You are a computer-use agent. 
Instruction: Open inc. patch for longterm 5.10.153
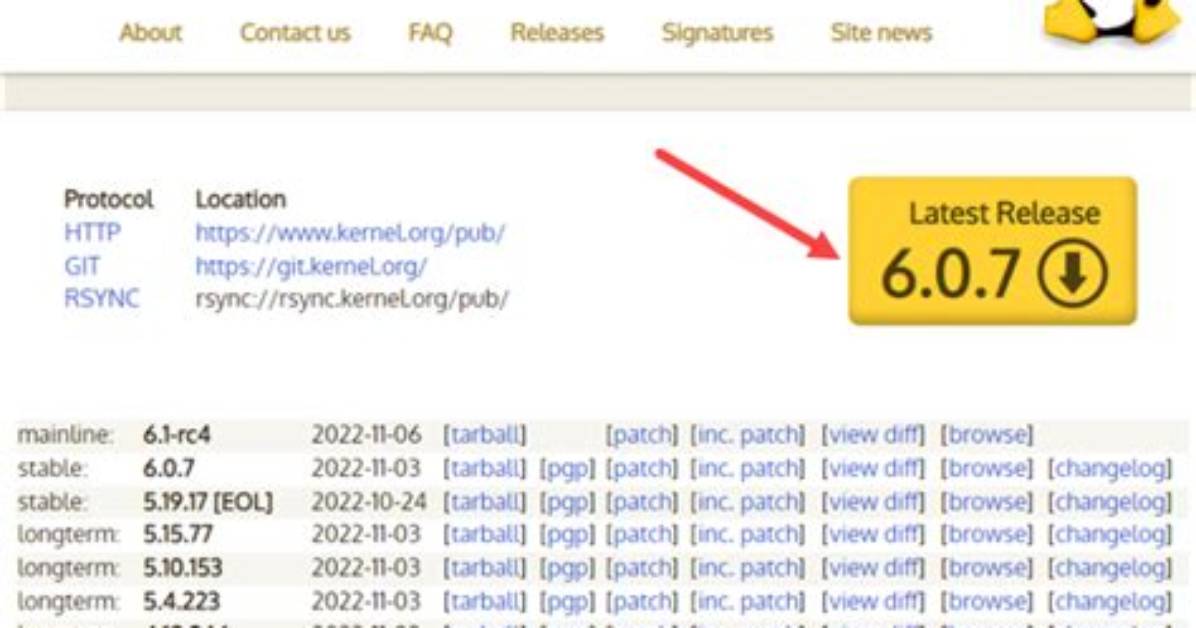point(748,568)
